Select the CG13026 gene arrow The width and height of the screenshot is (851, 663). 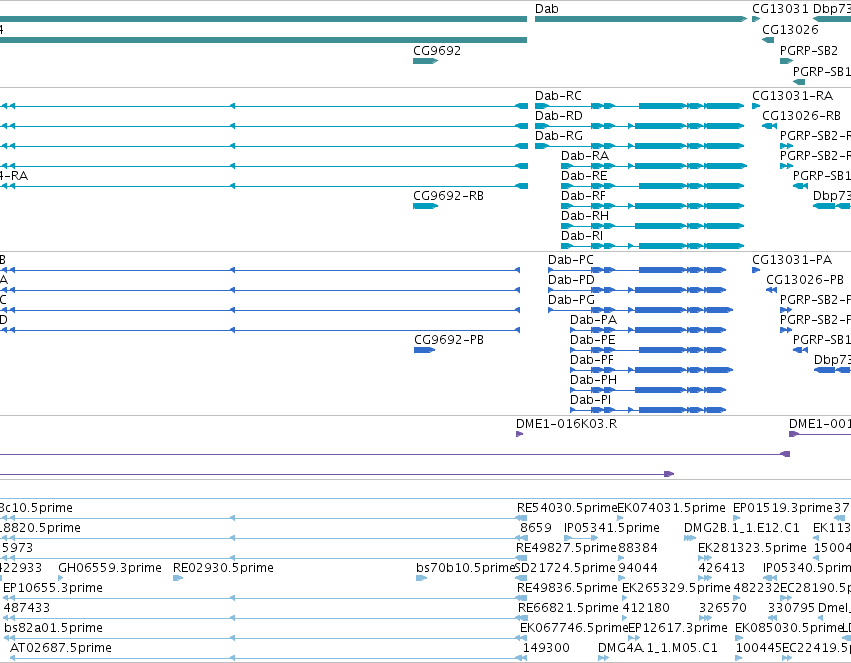(x=768, y=40)
